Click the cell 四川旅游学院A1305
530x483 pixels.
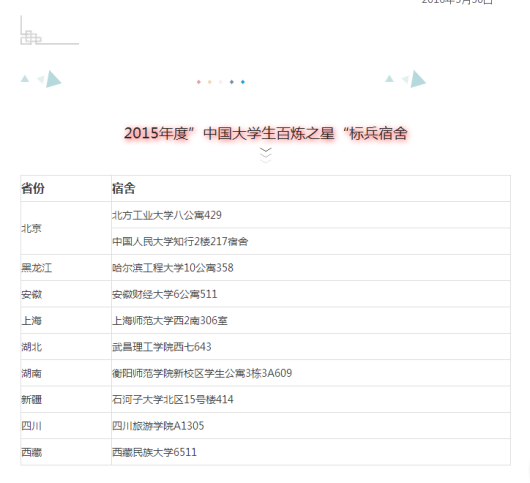click(311, 426)
